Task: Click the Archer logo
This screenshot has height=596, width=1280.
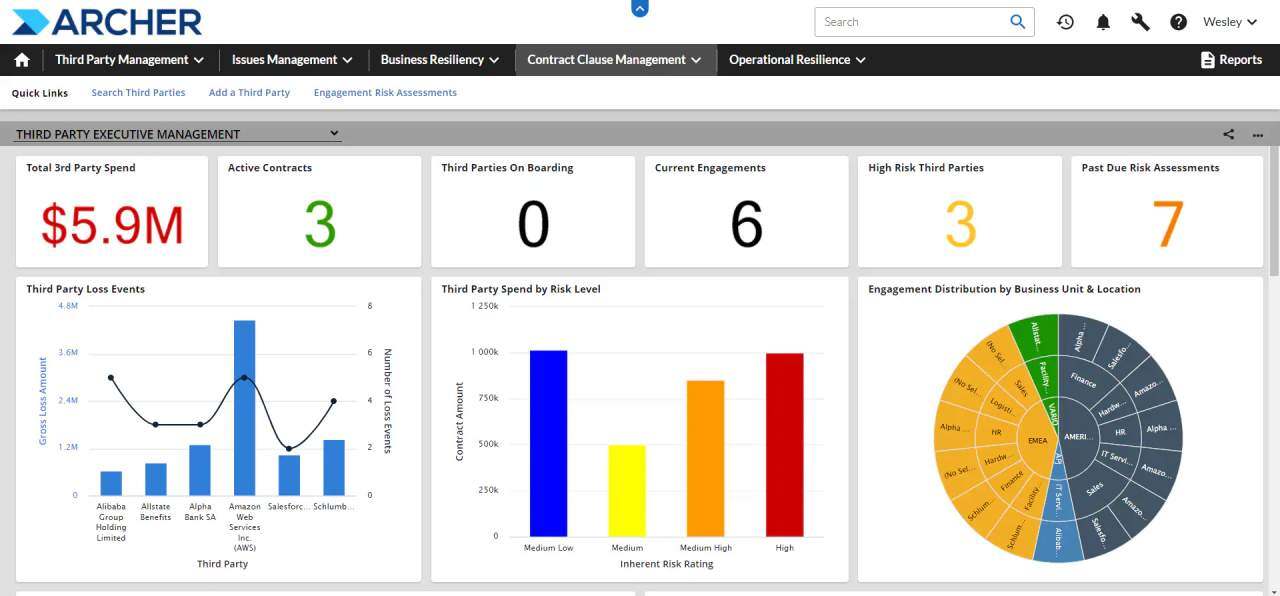Action: point(105,21)
